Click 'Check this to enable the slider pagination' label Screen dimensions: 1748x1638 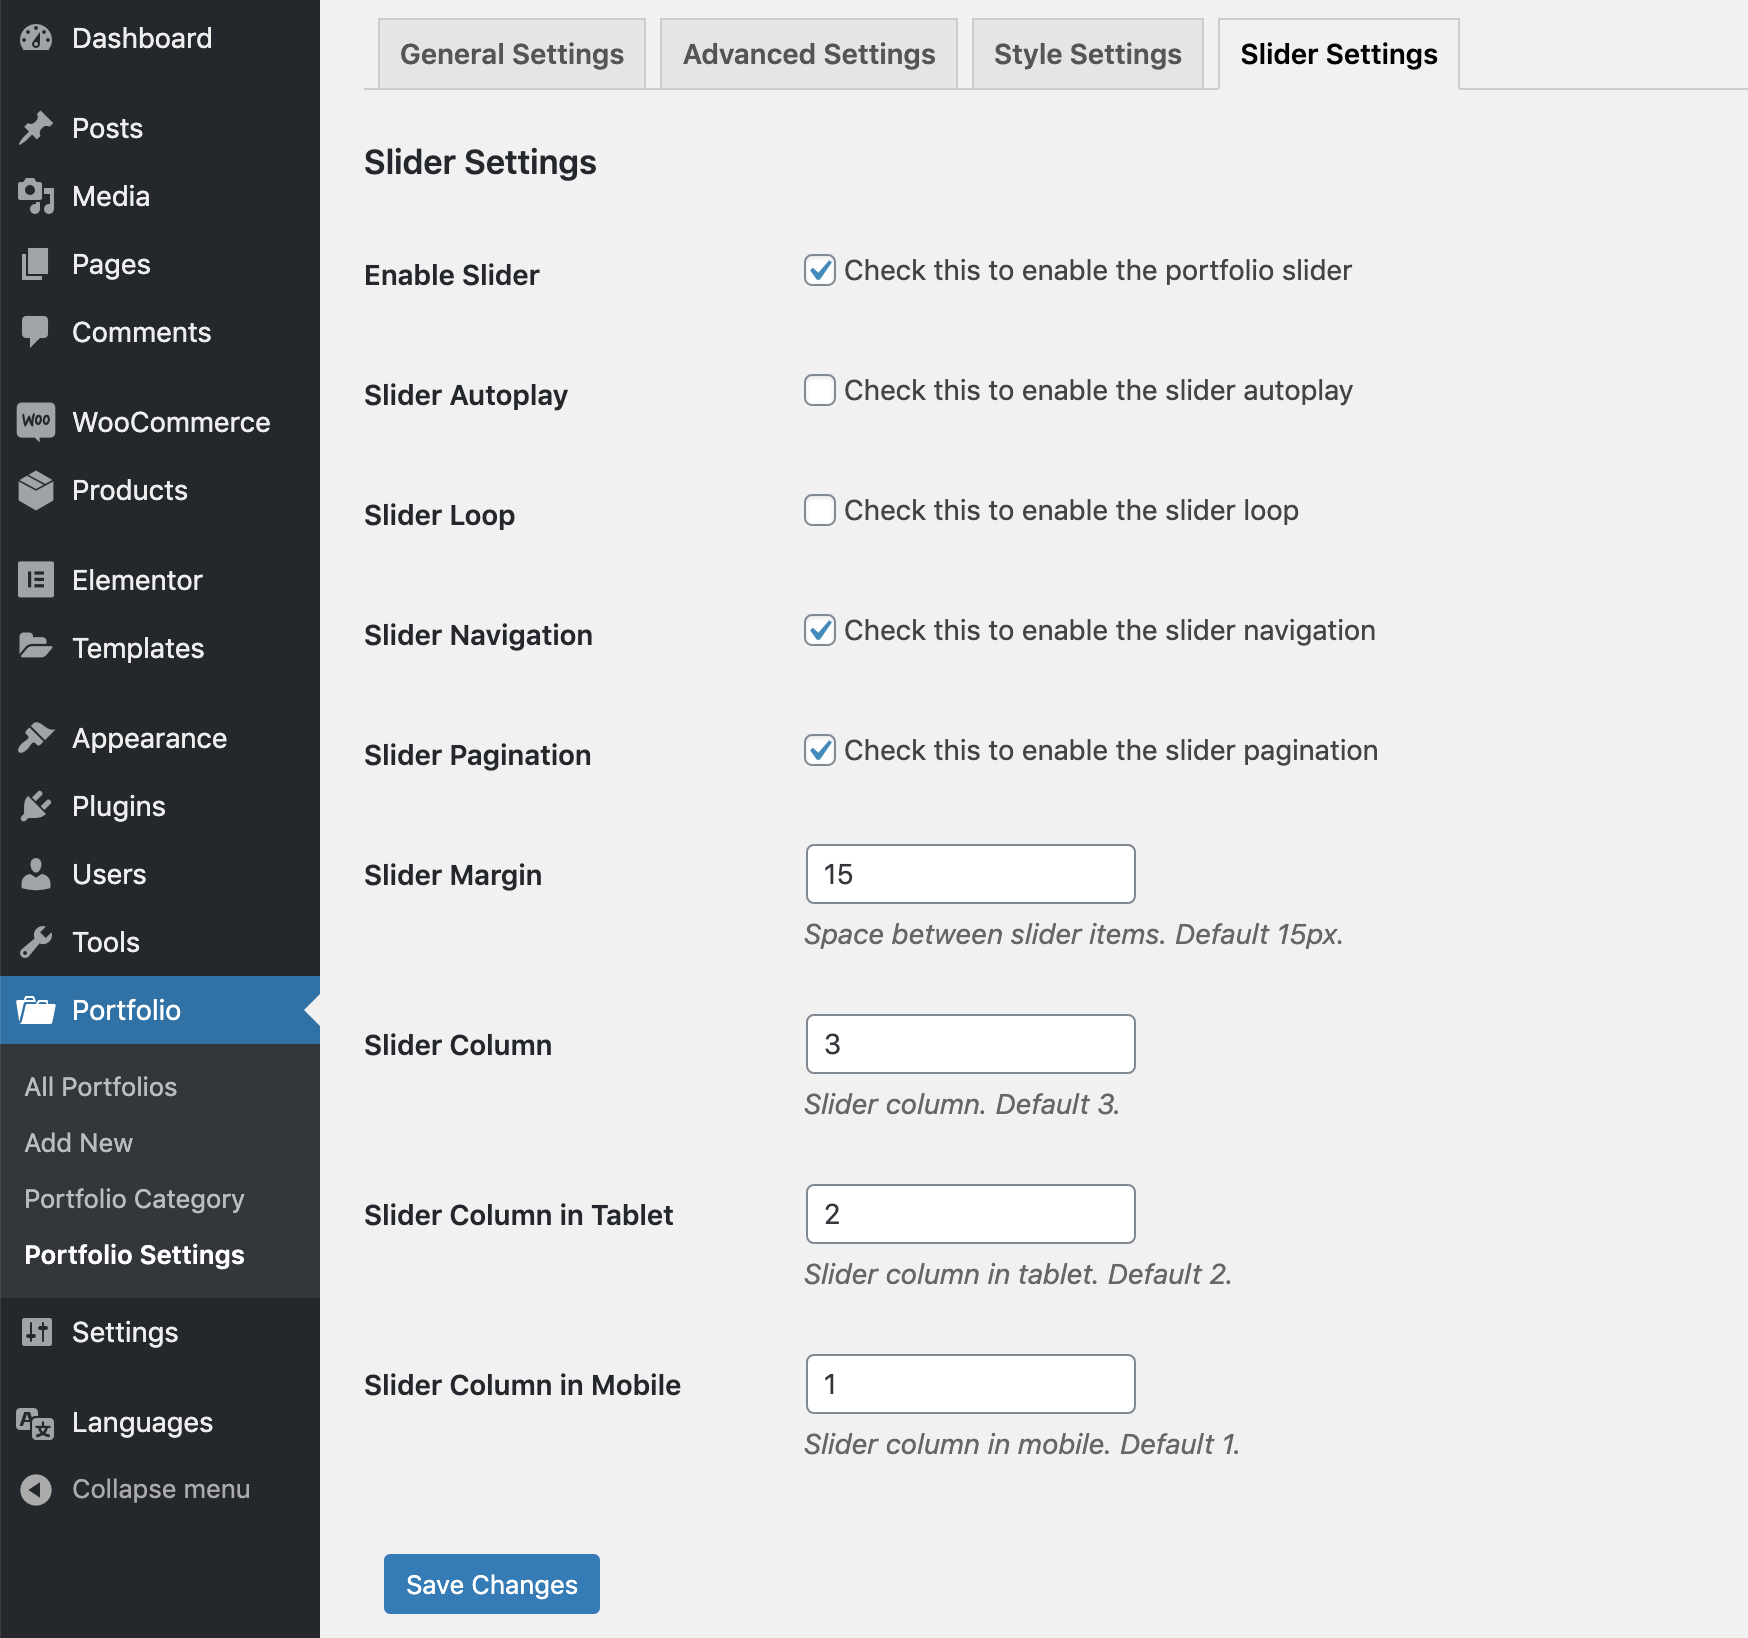pos(1111,750)
